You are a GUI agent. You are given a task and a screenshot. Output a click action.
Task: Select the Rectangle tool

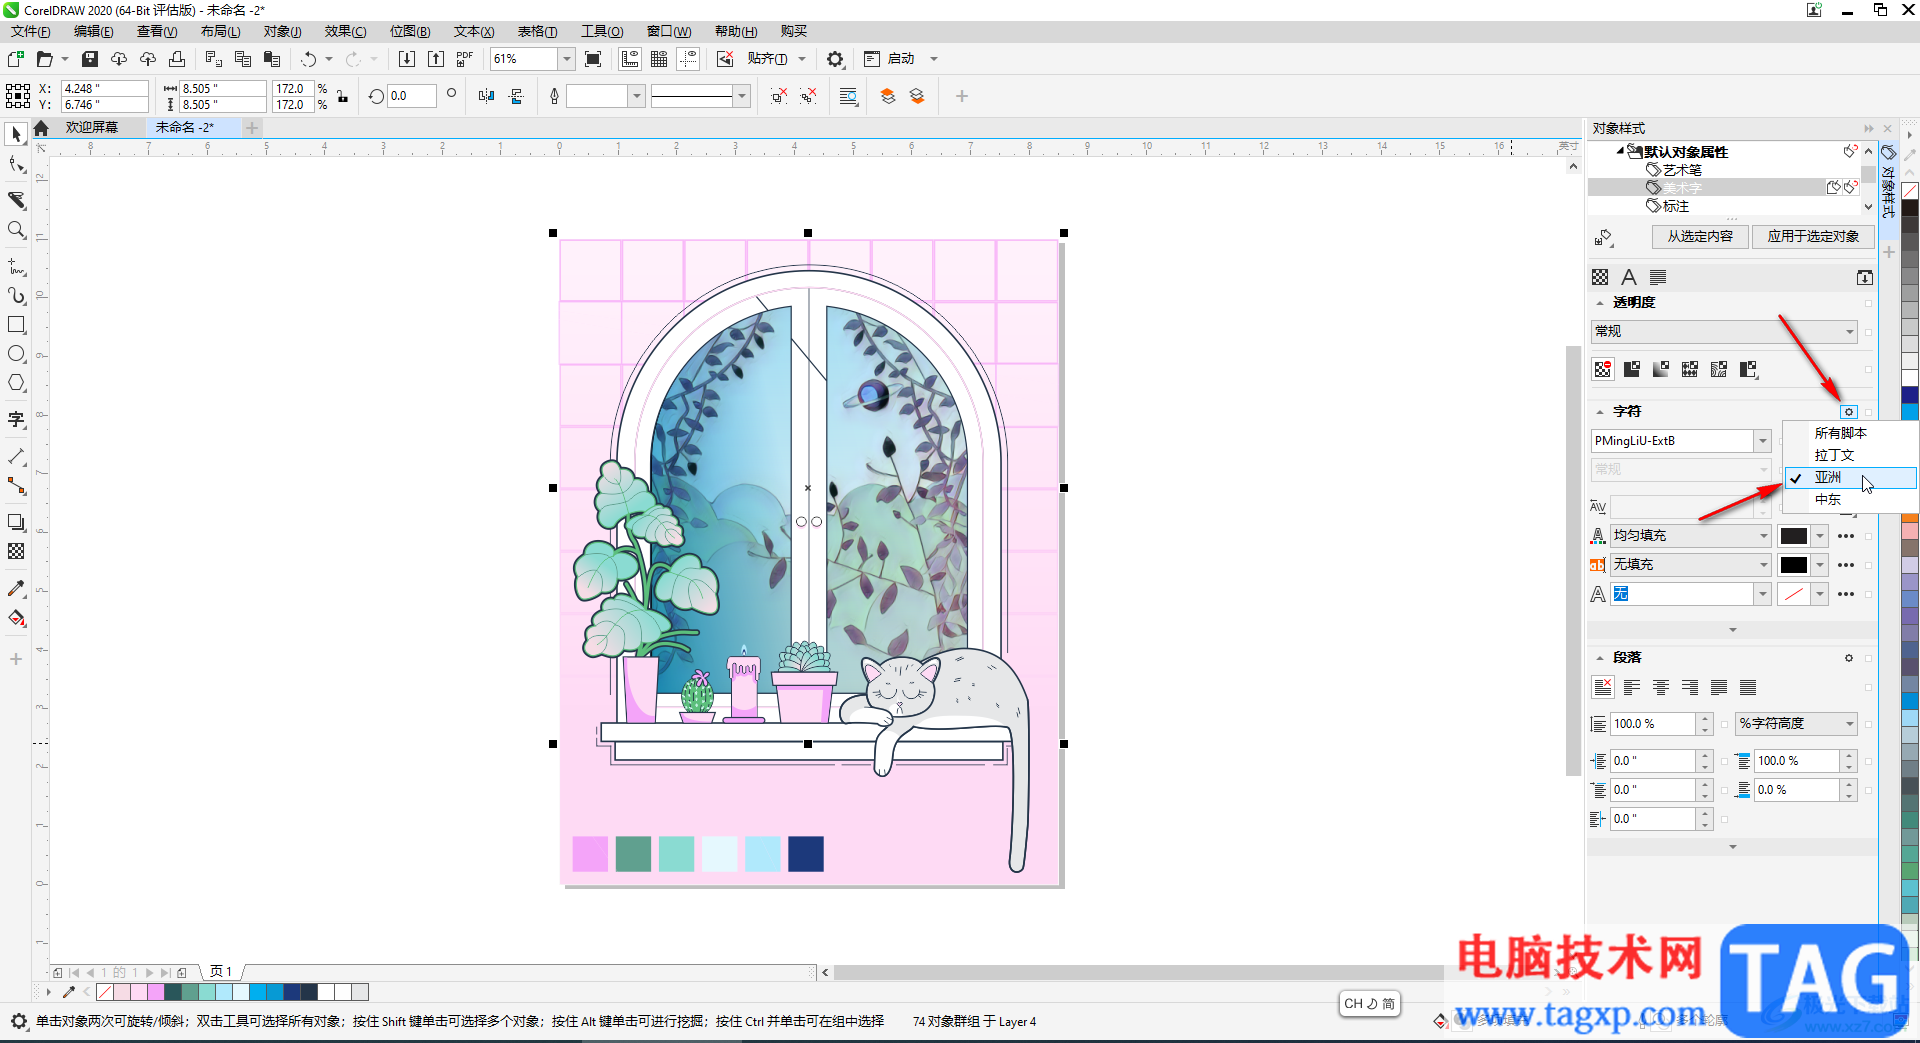(16, 325)
